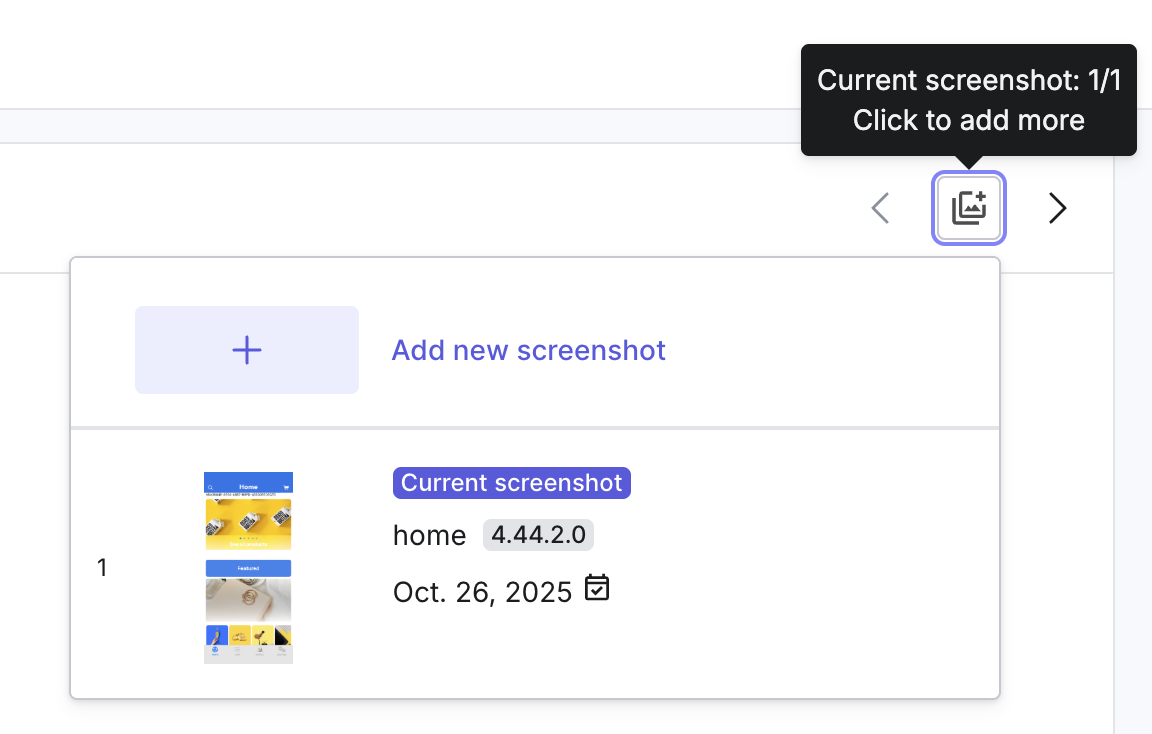Click the gold rings photo in thumbnail
The image size is (1152, 734).
(248, 600)
